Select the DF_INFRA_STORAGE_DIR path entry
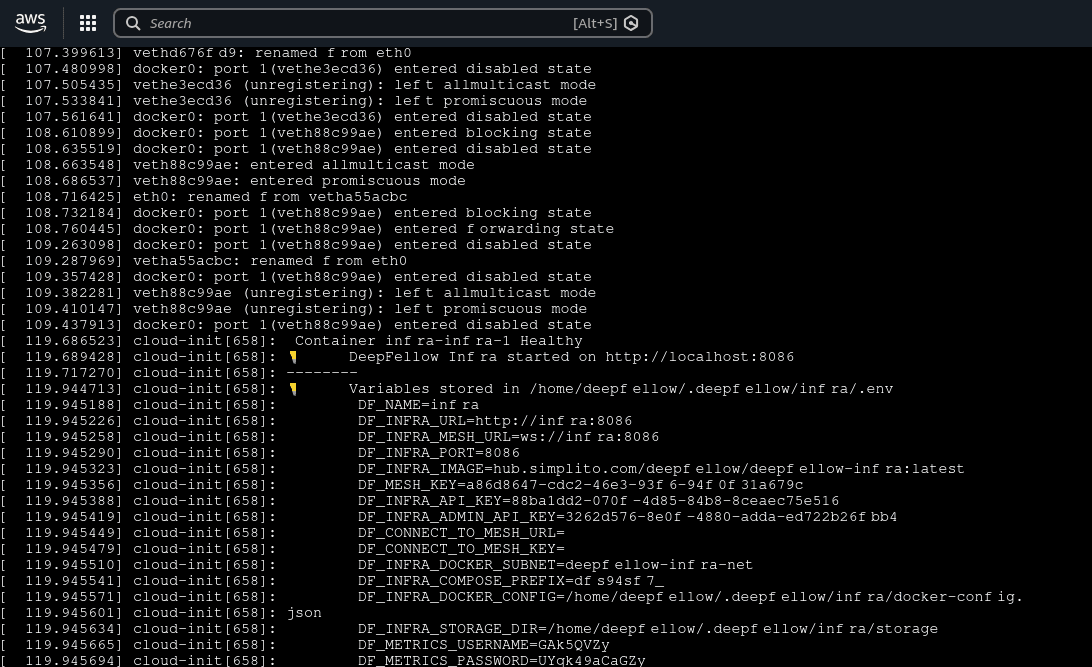This screenshot has height=667, width=1092. coord(650,628)
